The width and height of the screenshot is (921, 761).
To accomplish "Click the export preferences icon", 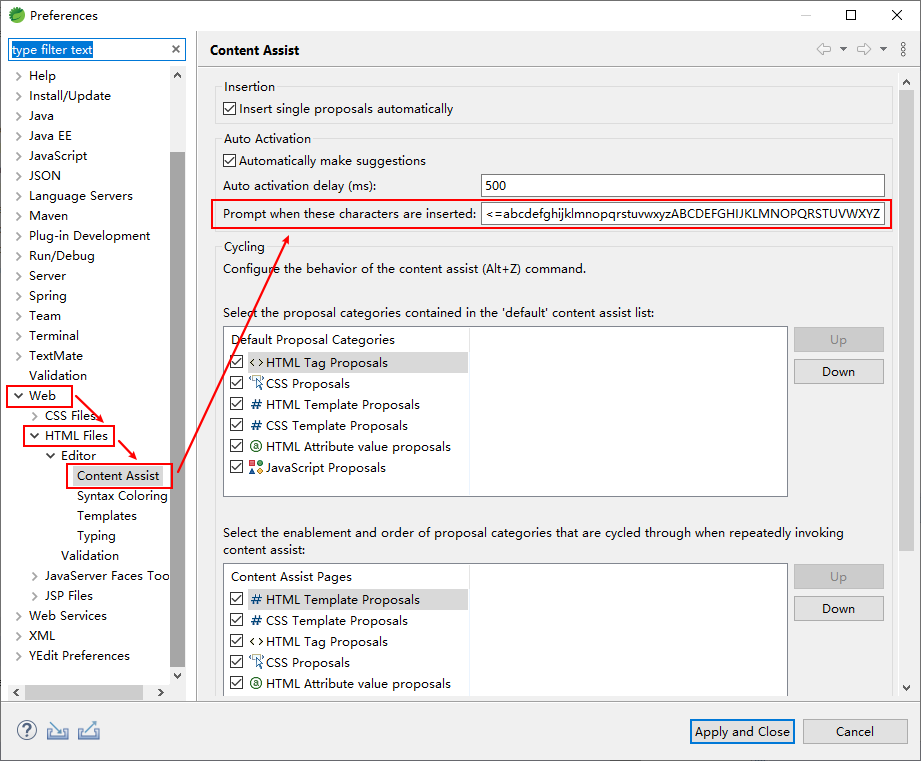I will pos(89,730).
